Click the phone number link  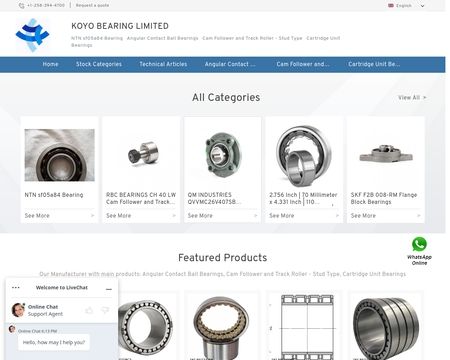[46, 6]
